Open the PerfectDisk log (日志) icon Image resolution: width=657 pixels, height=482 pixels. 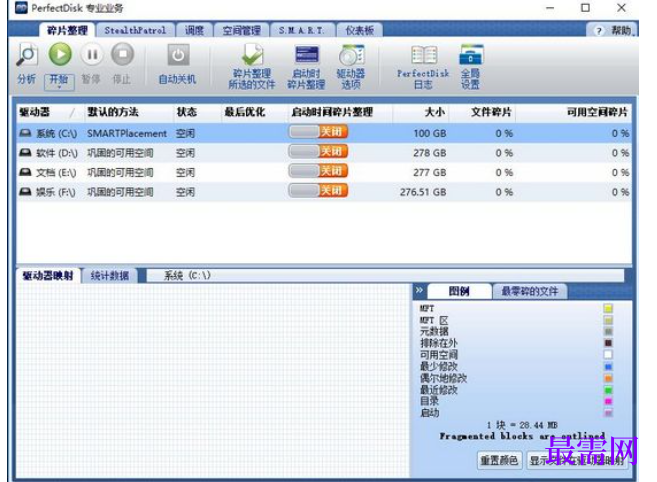[x=424, y=55]
